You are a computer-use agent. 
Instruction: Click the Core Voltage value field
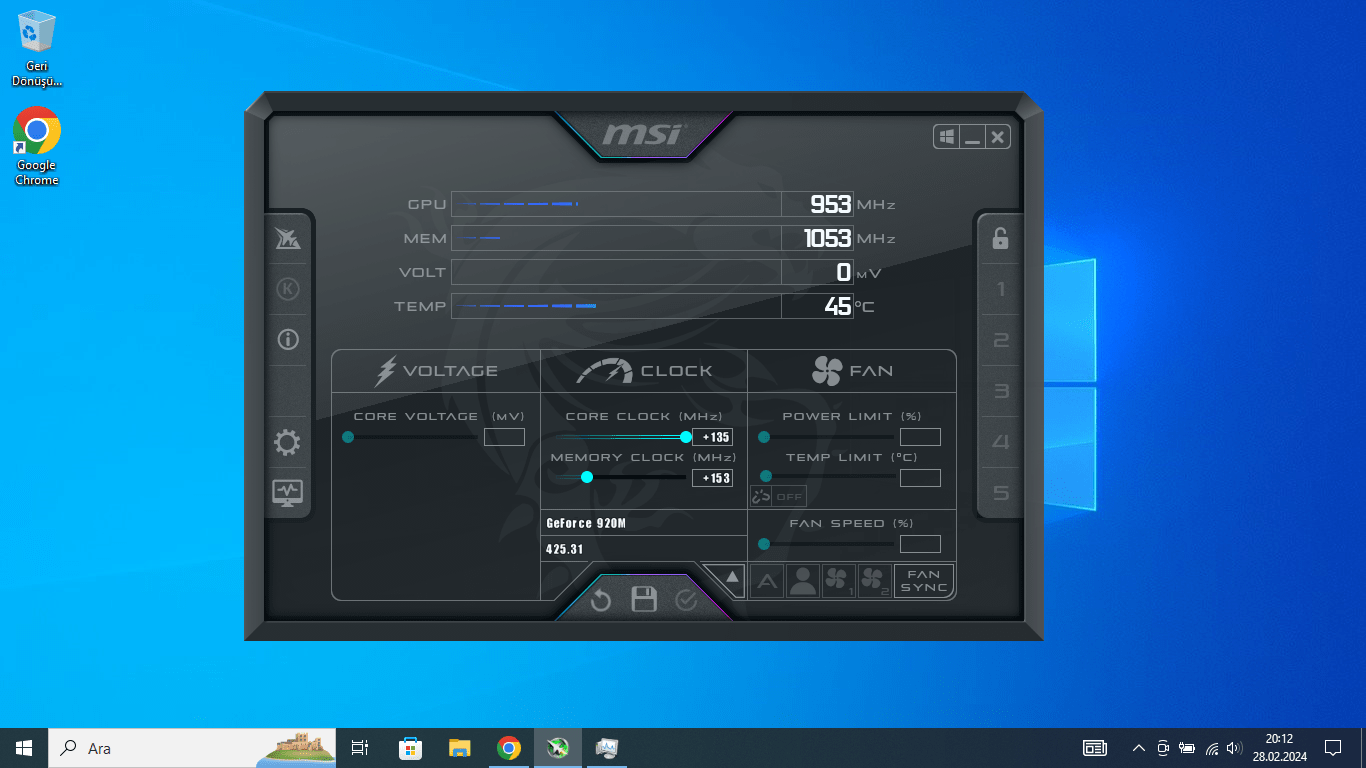click(x=504, y=437)
